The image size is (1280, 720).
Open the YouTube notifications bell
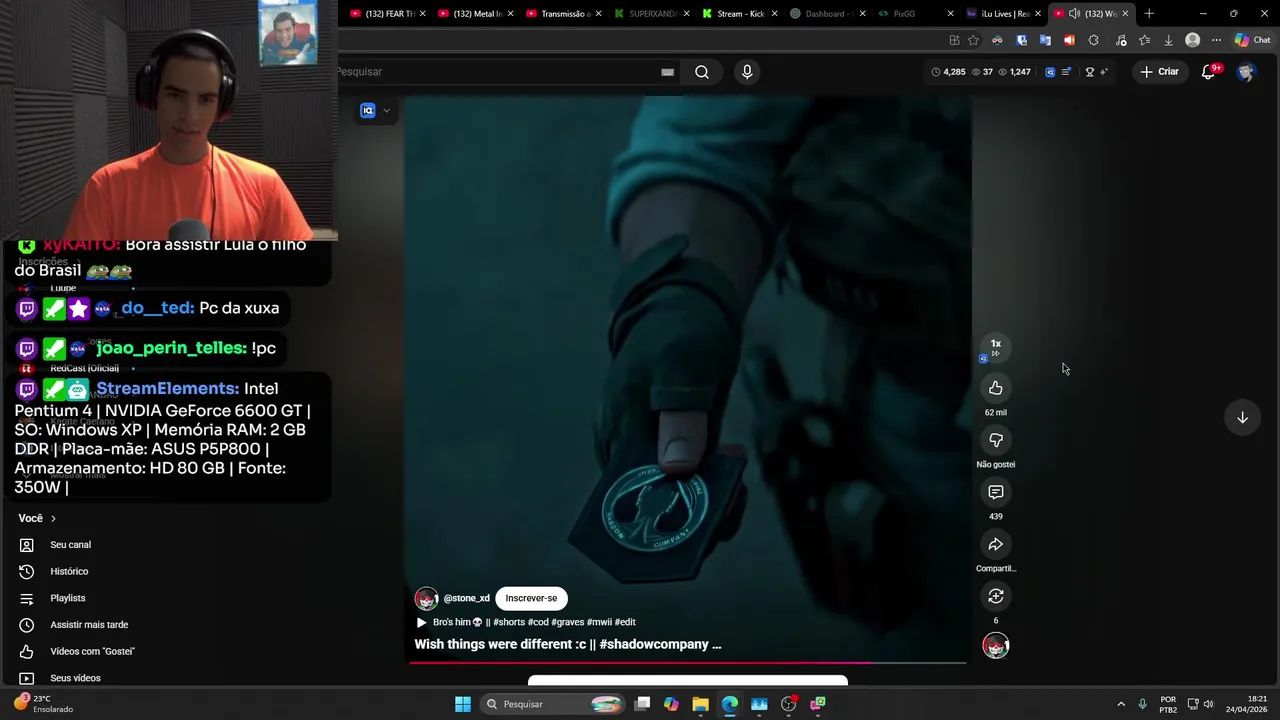coord(1208,72)
